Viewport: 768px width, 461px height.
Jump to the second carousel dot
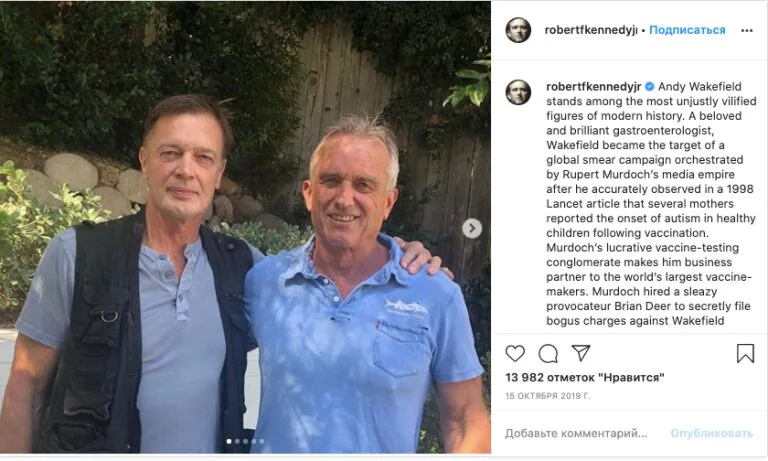pos(238,441)
